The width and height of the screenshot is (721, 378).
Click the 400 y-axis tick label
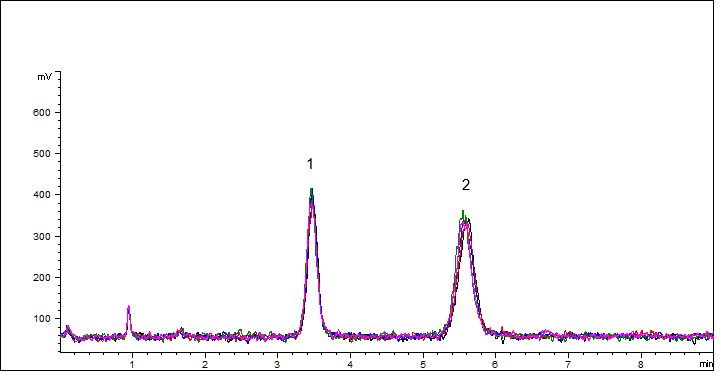pos(41,195)
